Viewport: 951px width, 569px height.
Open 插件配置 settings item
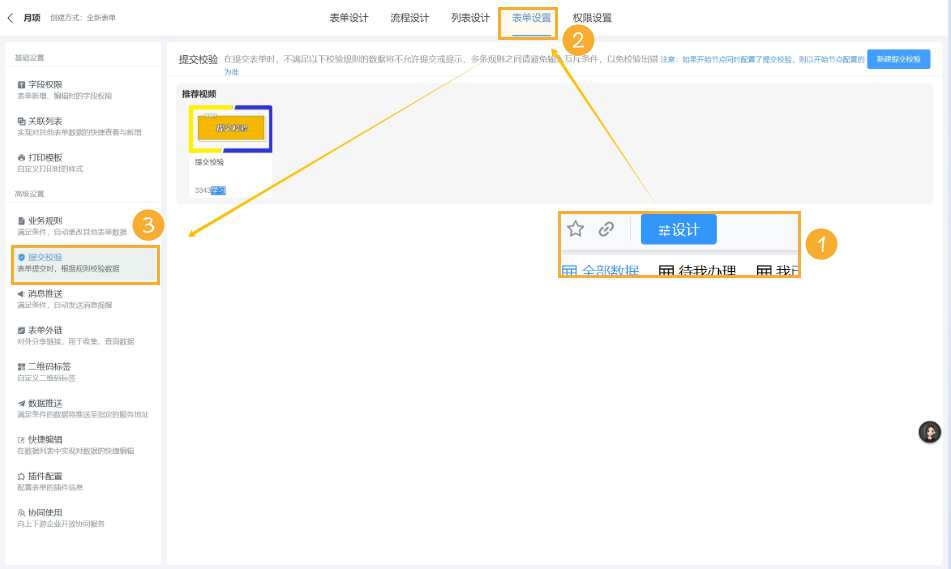pos(84,481)
